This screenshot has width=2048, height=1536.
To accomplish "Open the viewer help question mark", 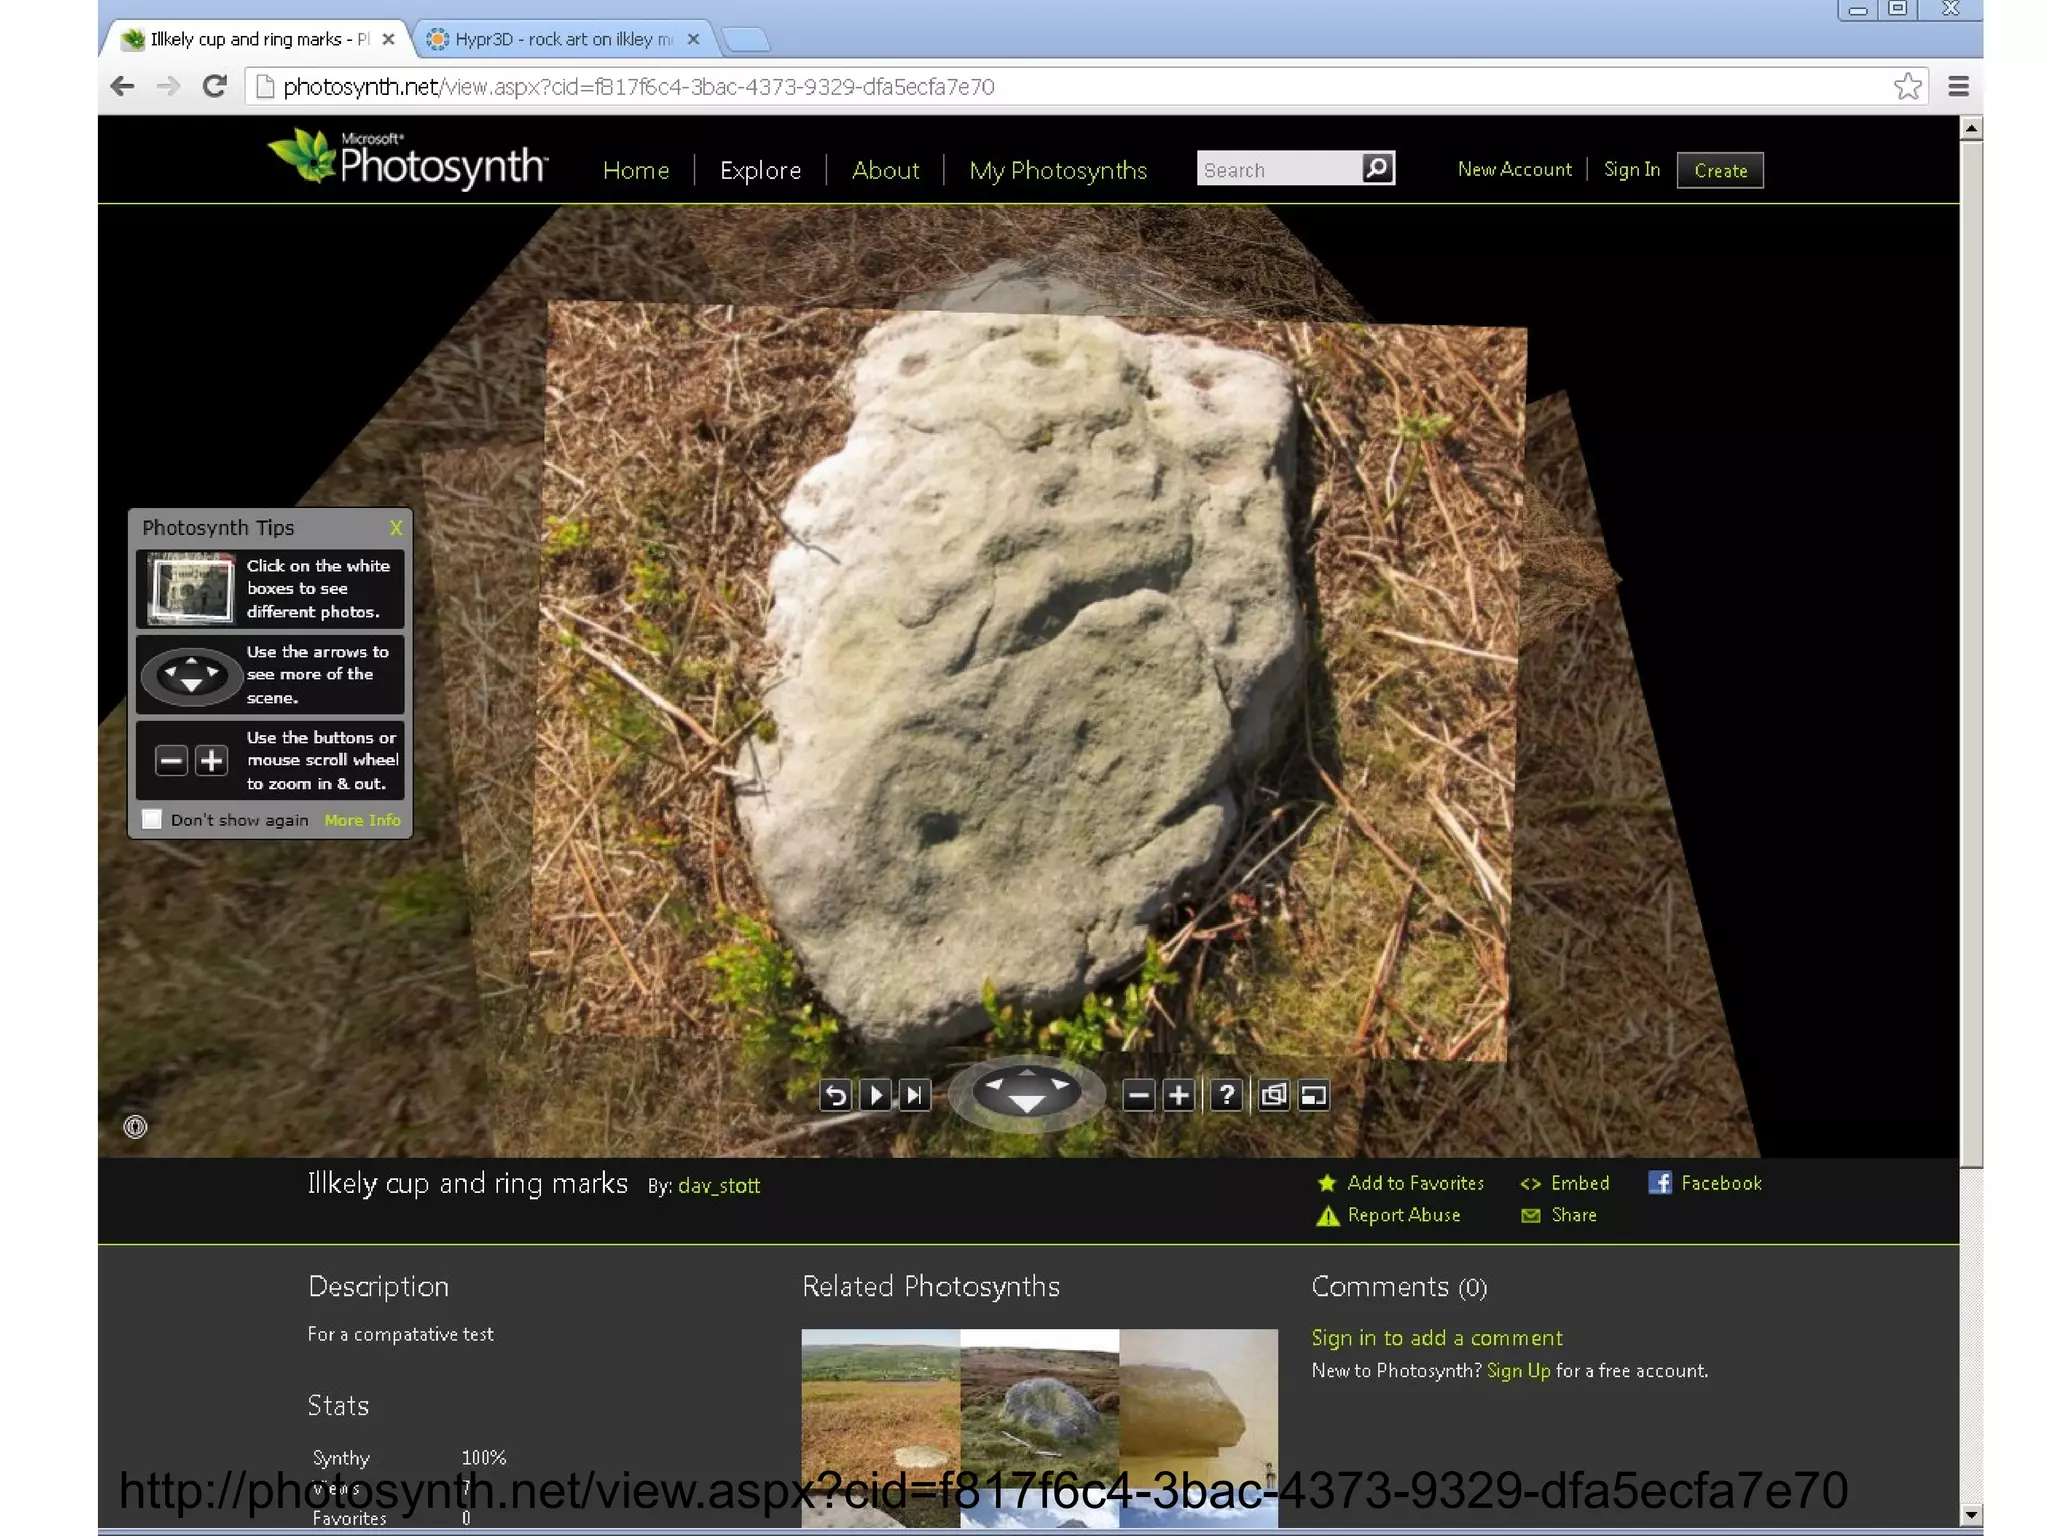I will (x=1226, y=1095).
